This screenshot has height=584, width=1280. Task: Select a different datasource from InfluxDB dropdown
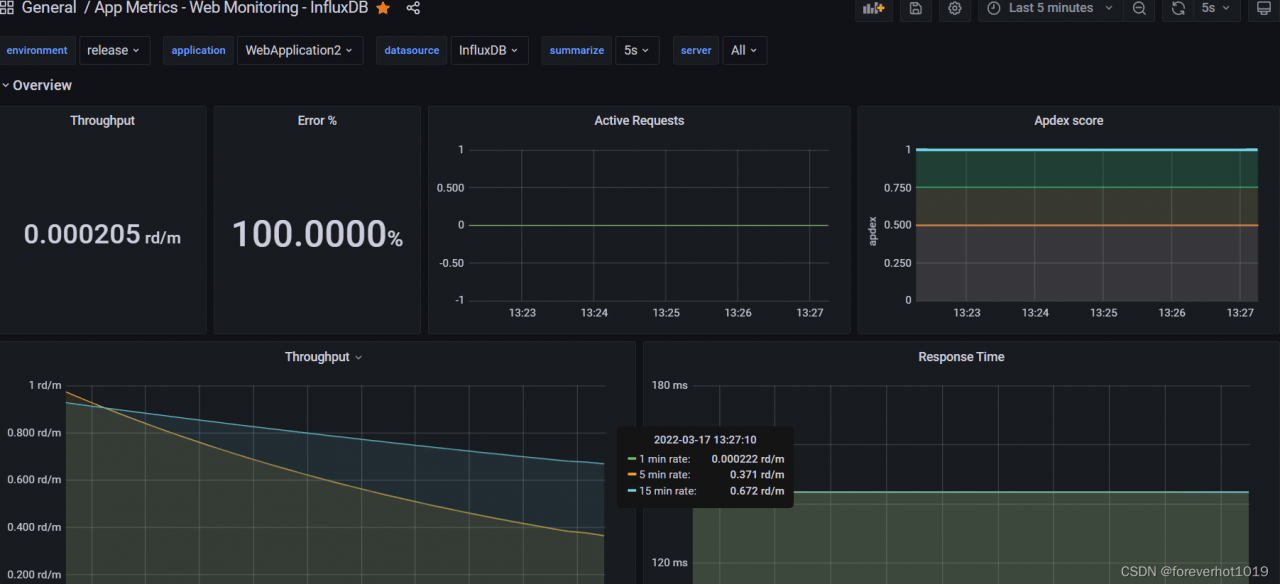[x=489, y=50]
